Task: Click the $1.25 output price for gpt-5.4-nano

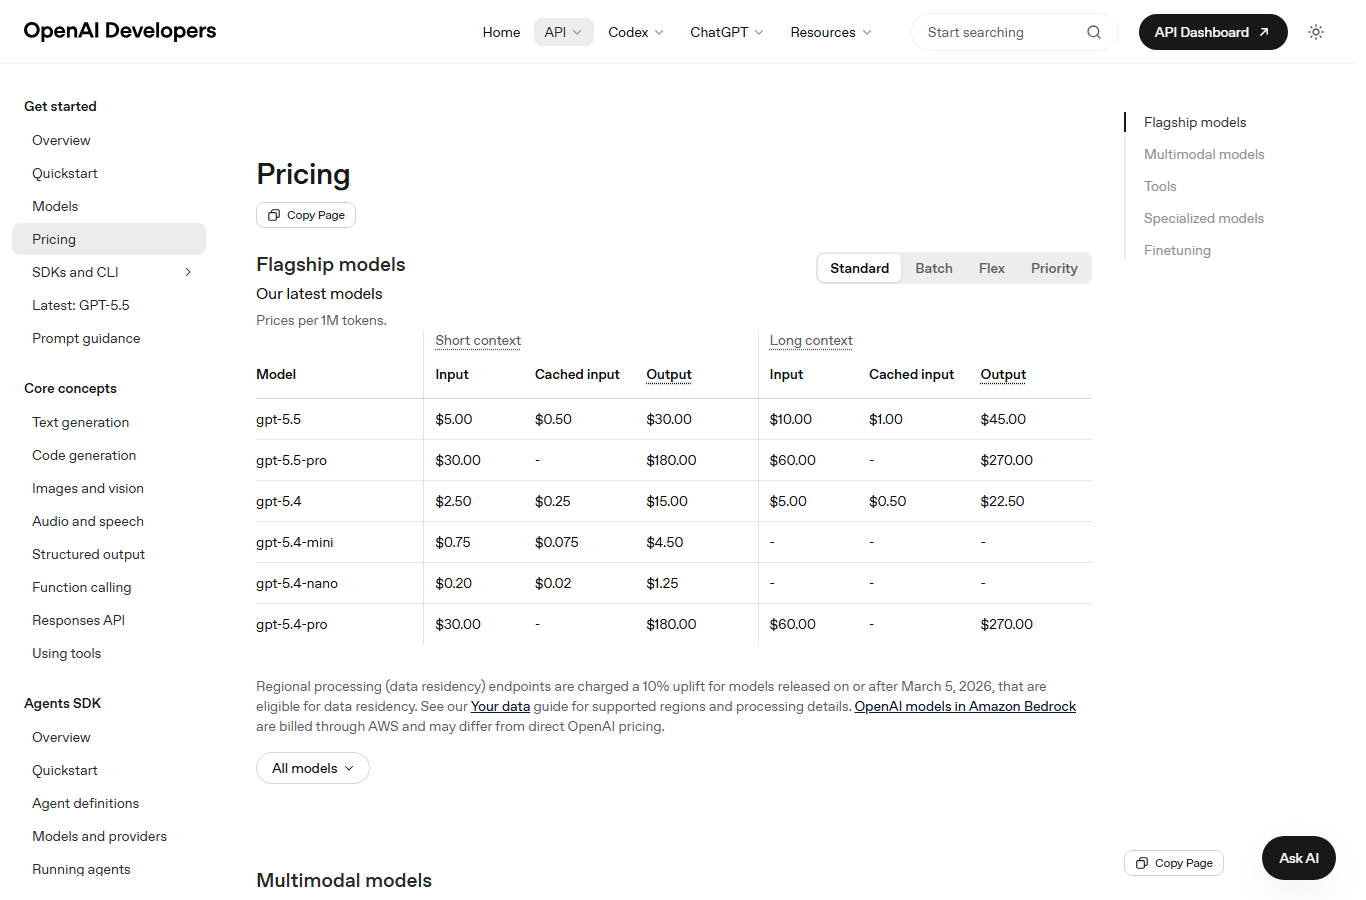Action: [662, 583]
